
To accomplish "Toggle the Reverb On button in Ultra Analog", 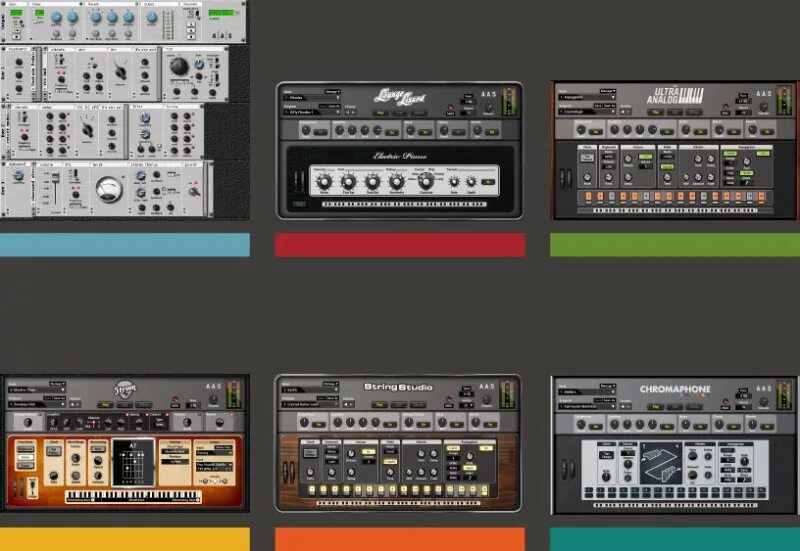I will tap(767, 132).
